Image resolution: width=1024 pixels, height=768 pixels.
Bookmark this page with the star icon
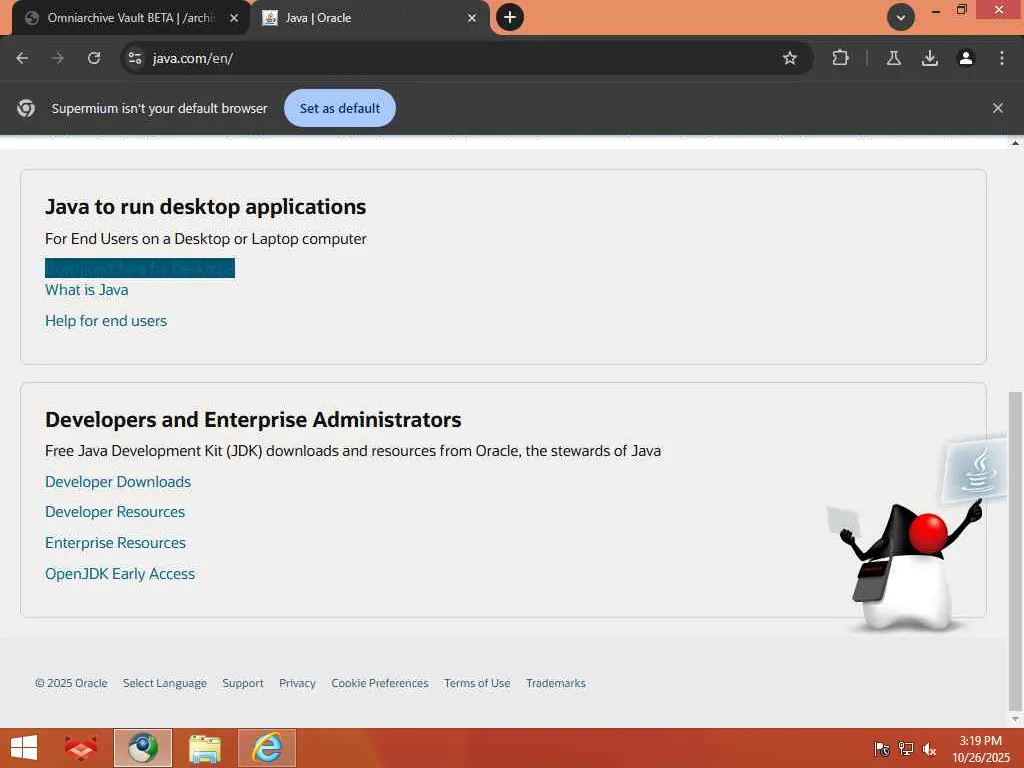[x=790, y=58]
